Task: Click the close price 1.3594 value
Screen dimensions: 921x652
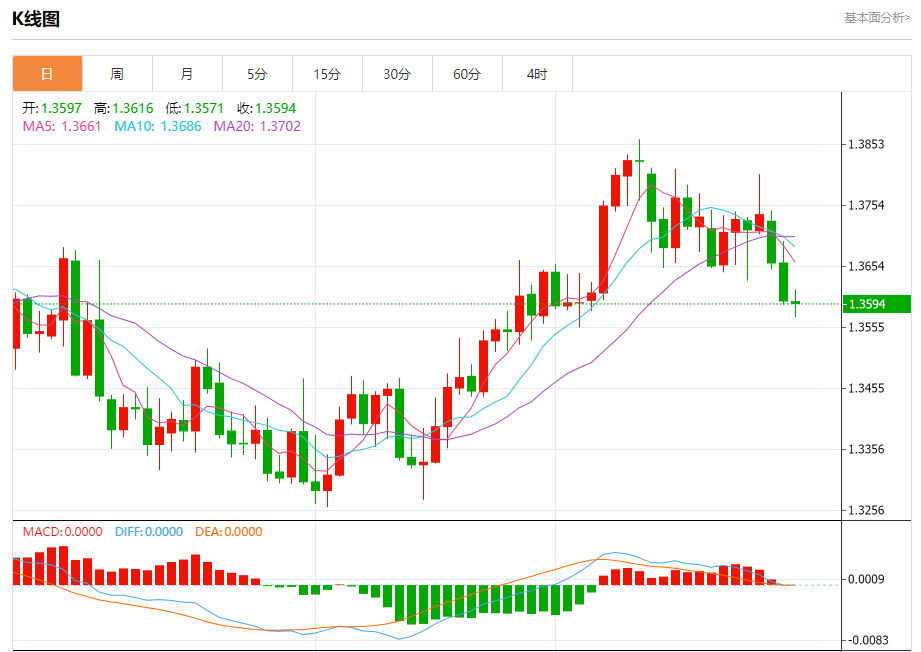Action: coord(275,108)
